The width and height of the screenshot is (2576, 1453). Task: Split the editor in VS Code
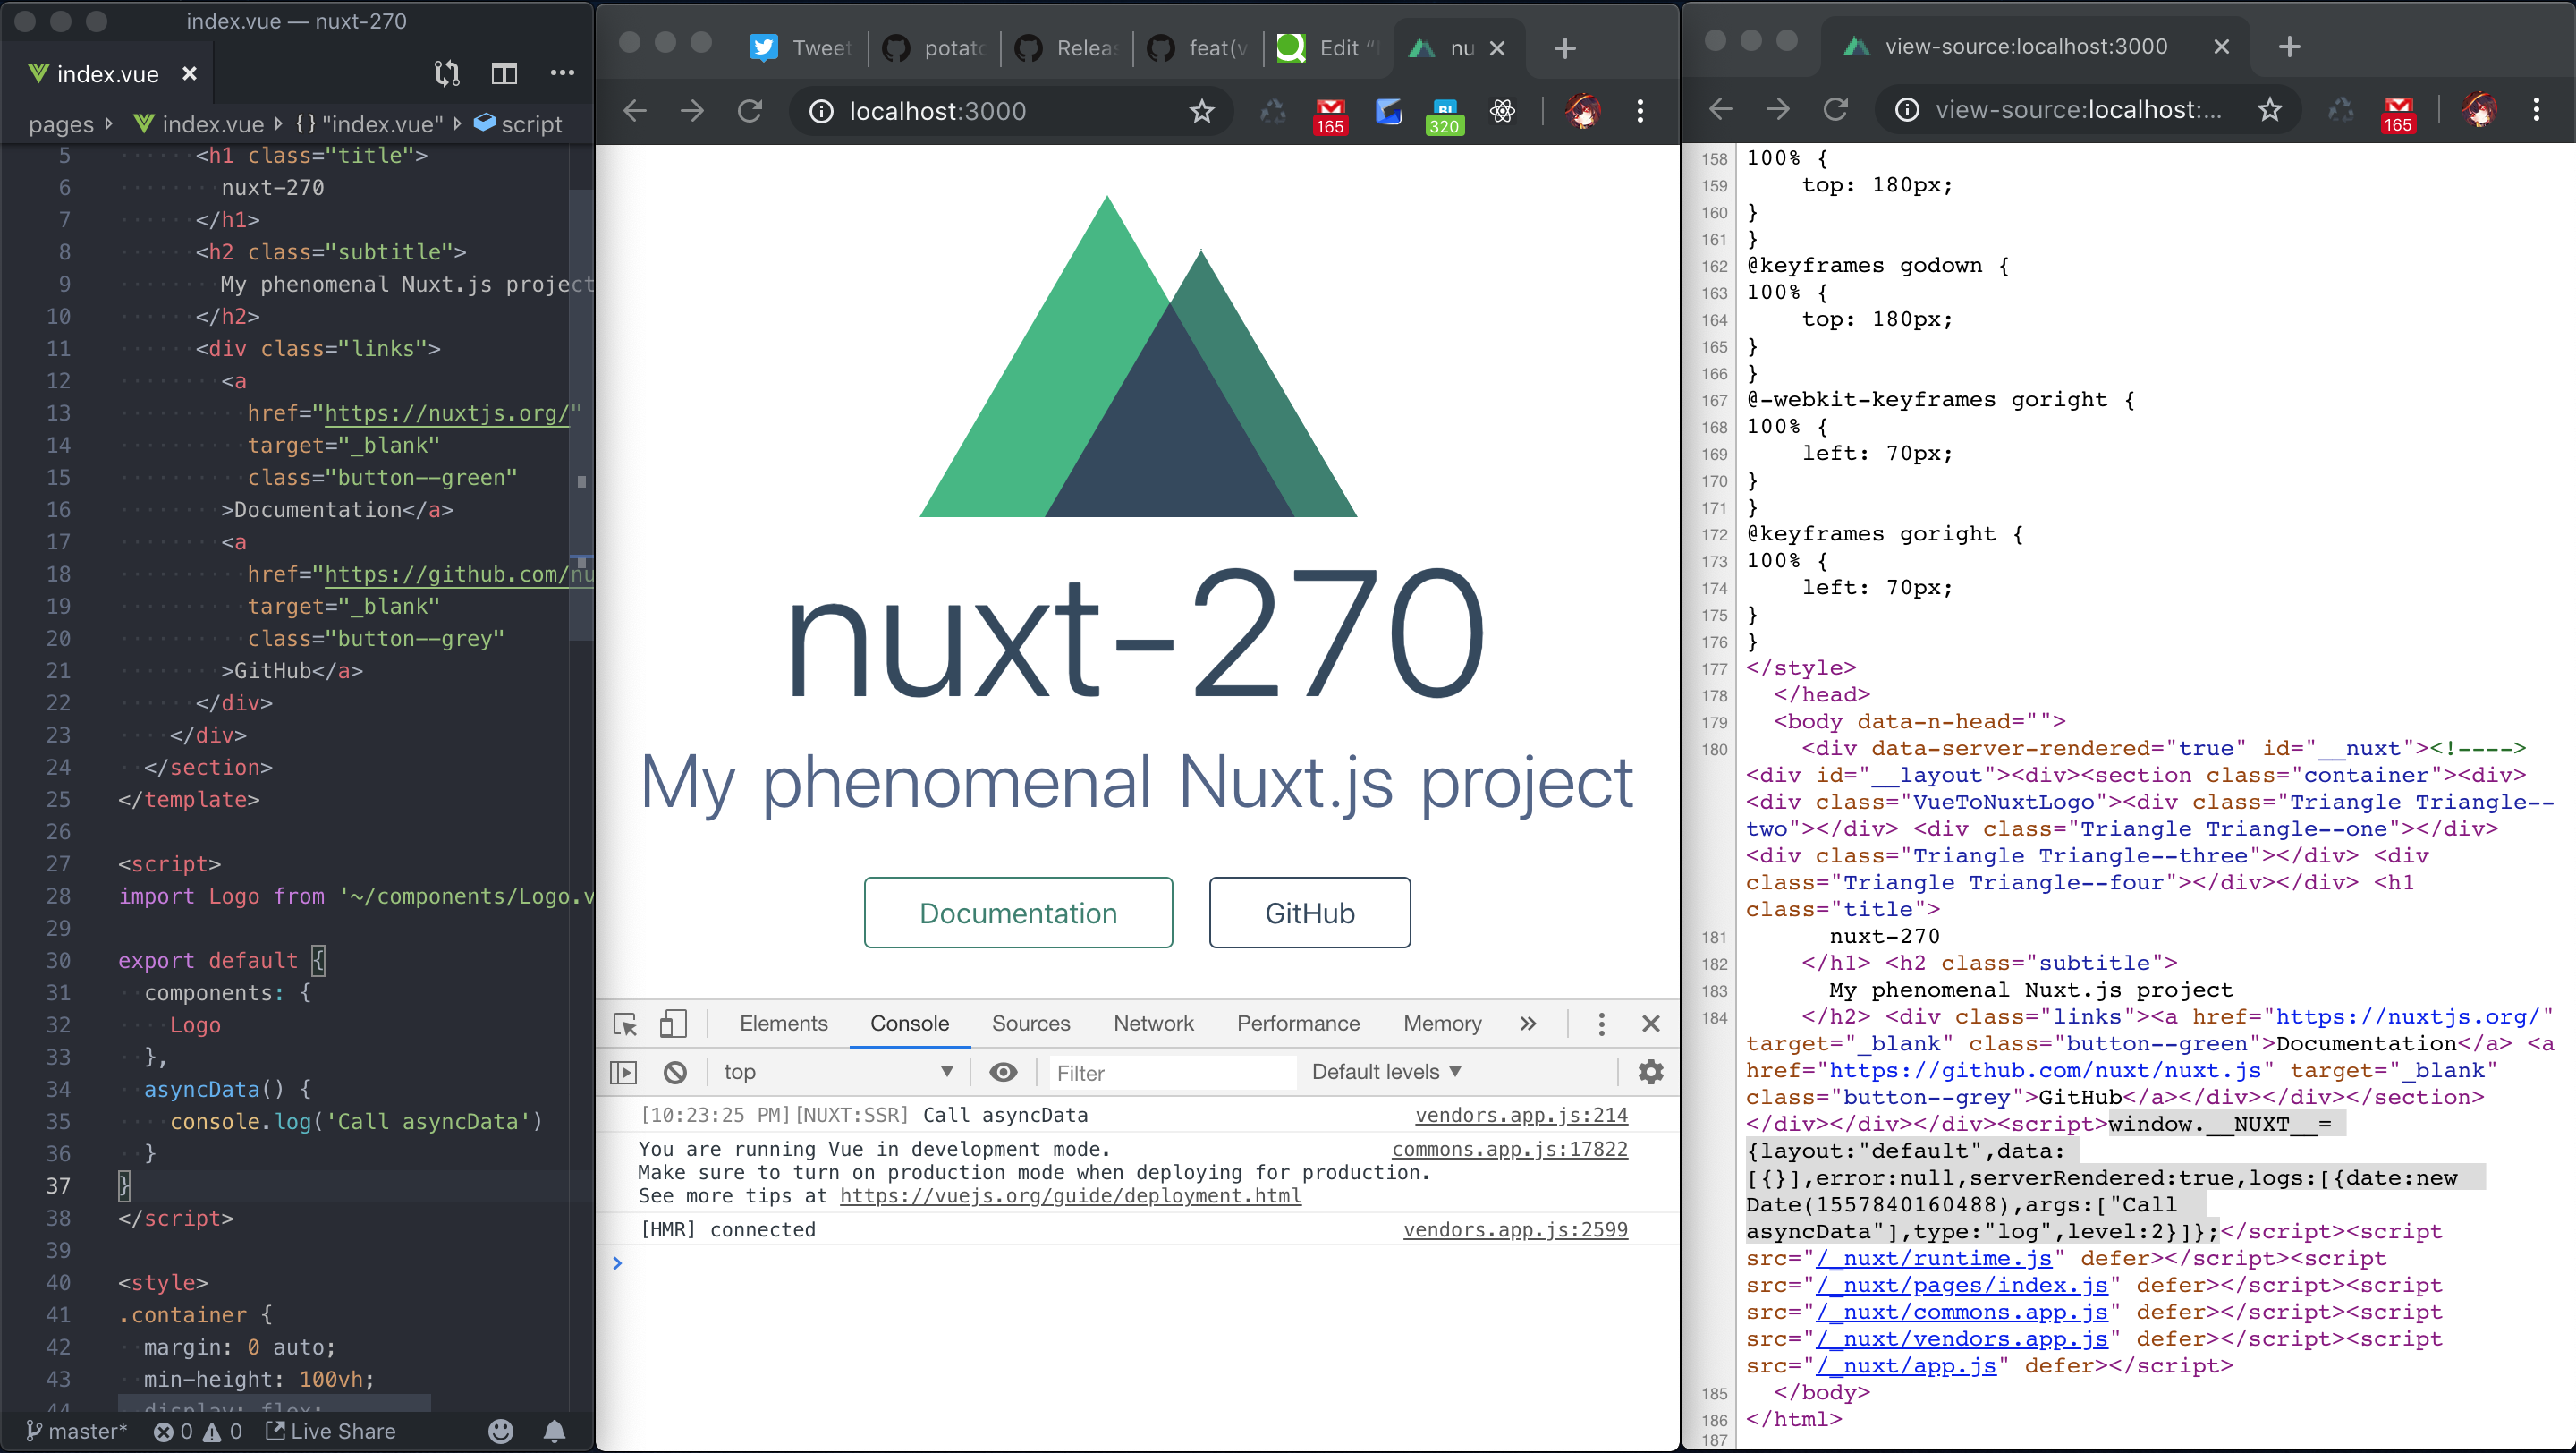point(504,73)
